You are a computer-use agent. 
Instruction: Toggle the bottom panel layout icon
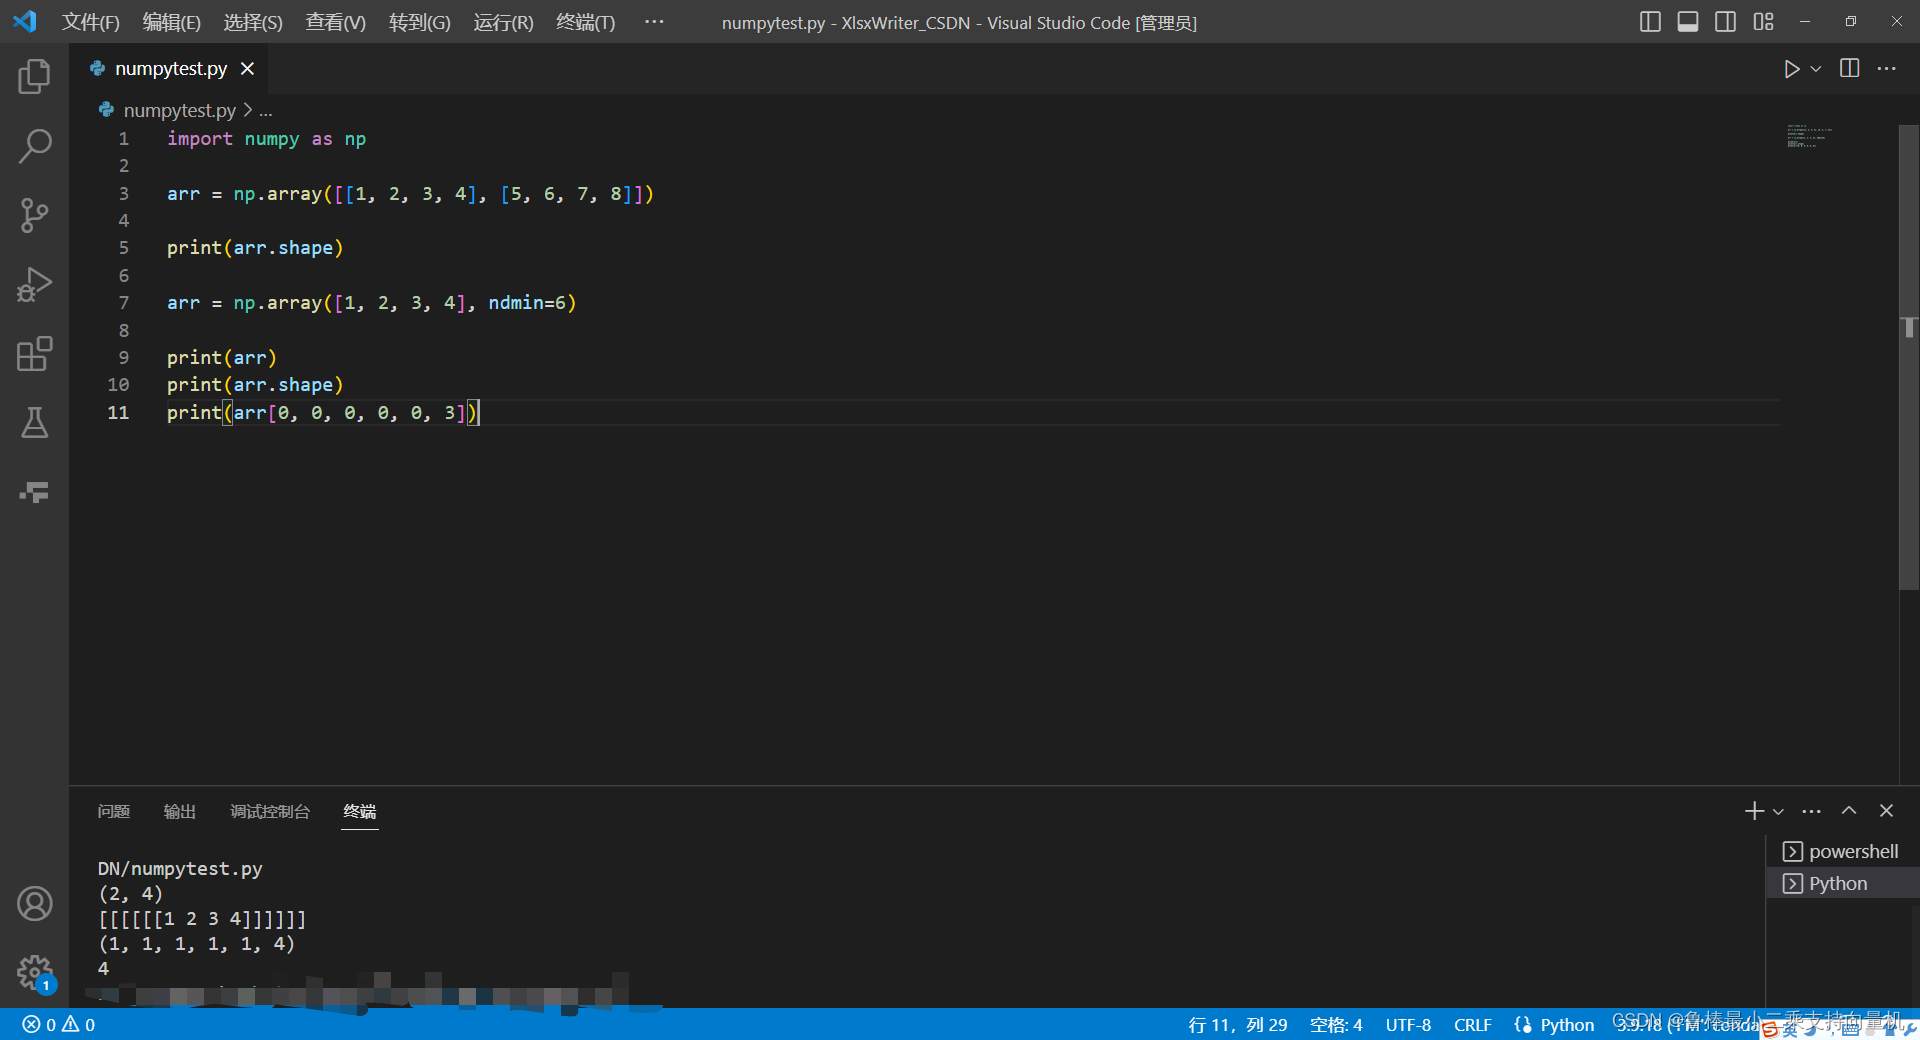click(1688, 22)
